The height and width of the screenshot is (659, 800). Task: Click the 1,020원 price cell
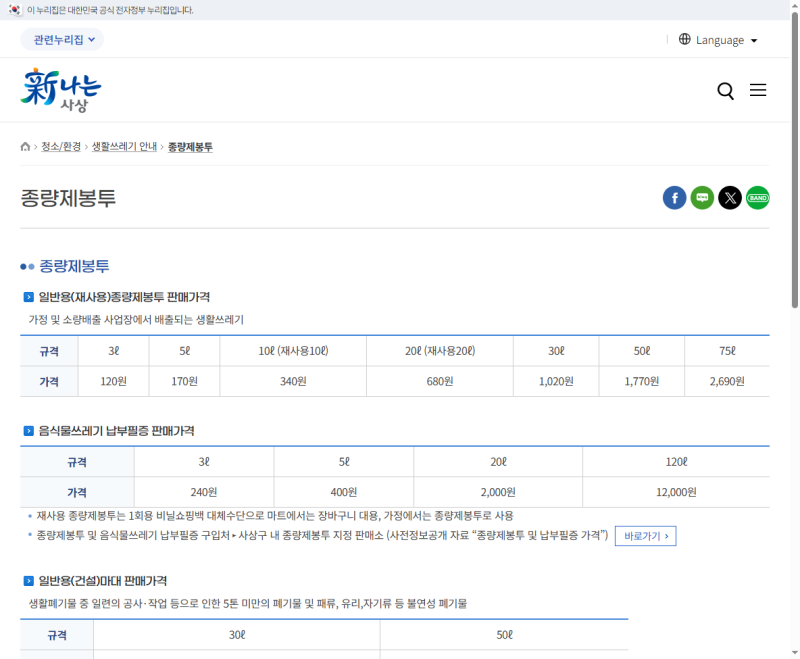coord(556,382)
